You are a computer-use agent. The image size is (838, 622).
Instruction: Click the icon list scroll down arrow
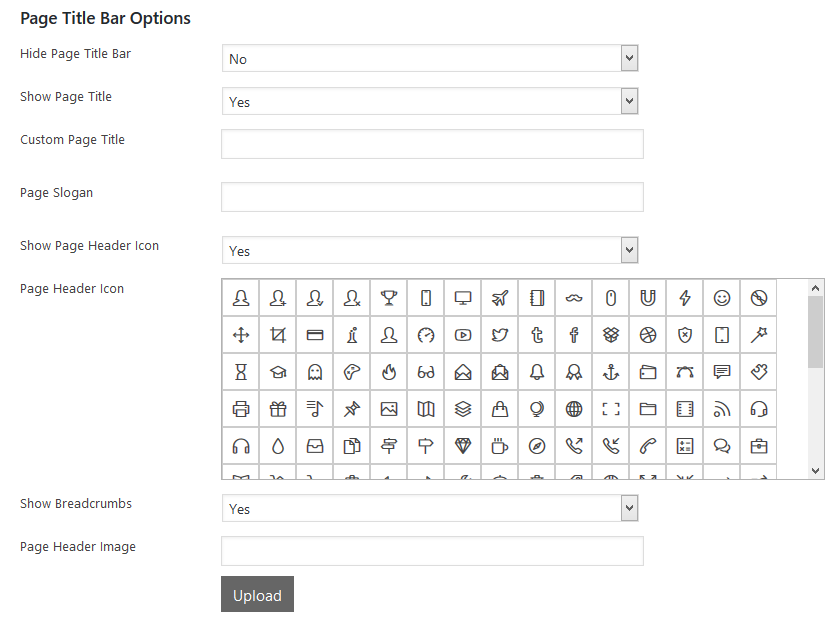816,470
